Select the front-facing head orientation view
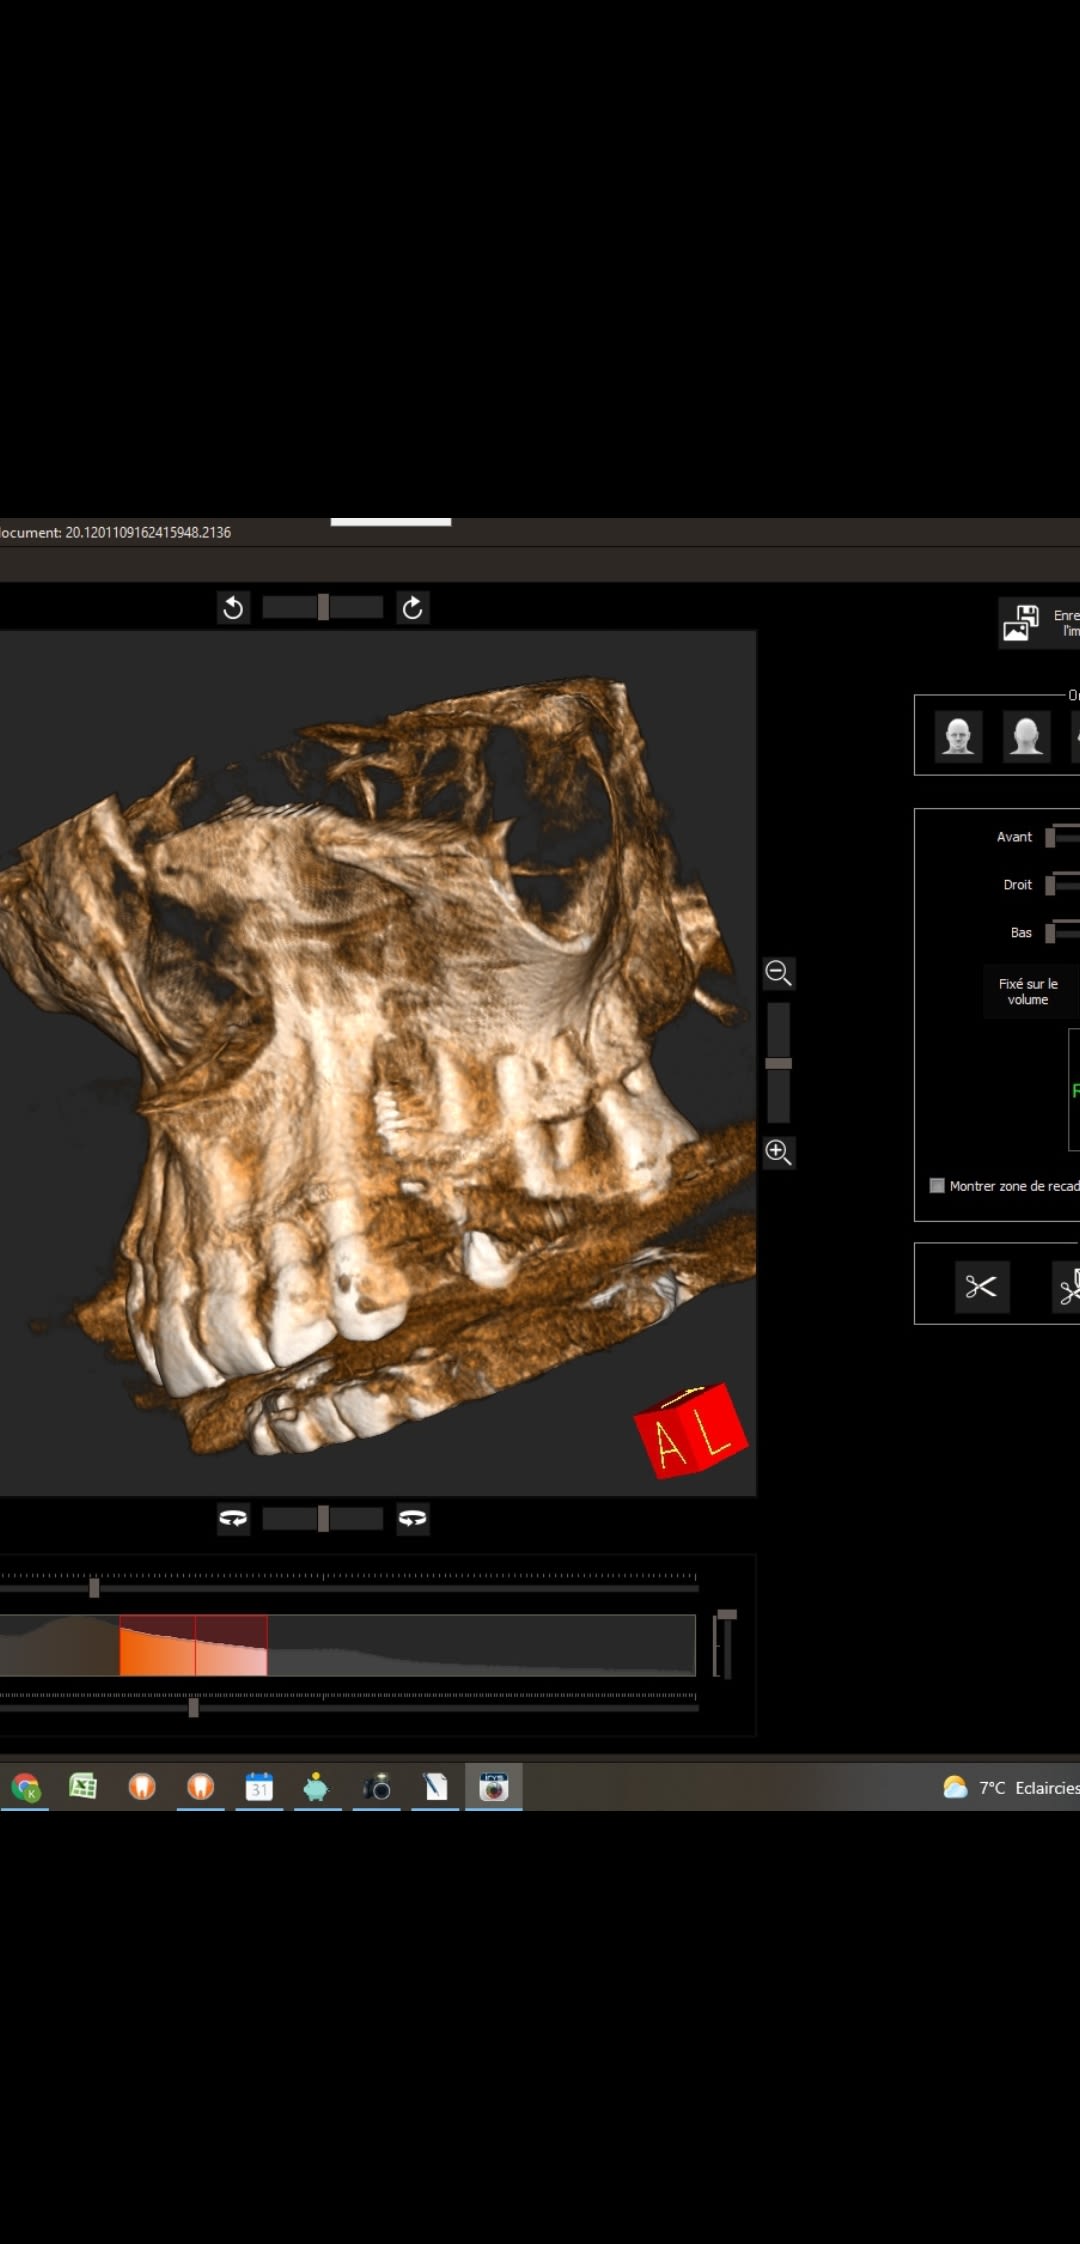Screen dimensions: 1080x2244 [958, 737]
